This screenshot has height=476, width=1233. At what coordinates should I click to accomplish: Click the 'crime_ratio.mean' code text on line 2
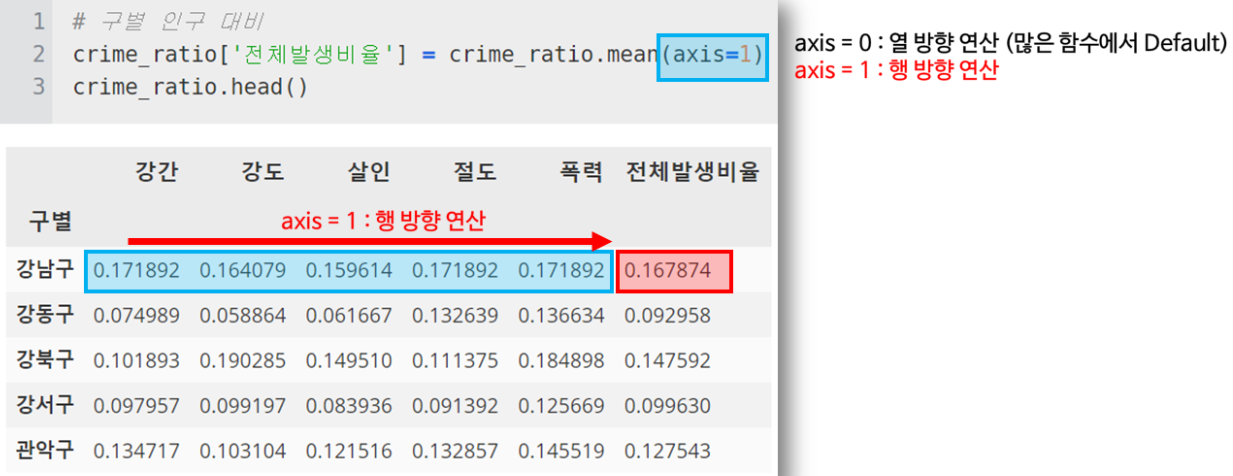coord(553,54)
